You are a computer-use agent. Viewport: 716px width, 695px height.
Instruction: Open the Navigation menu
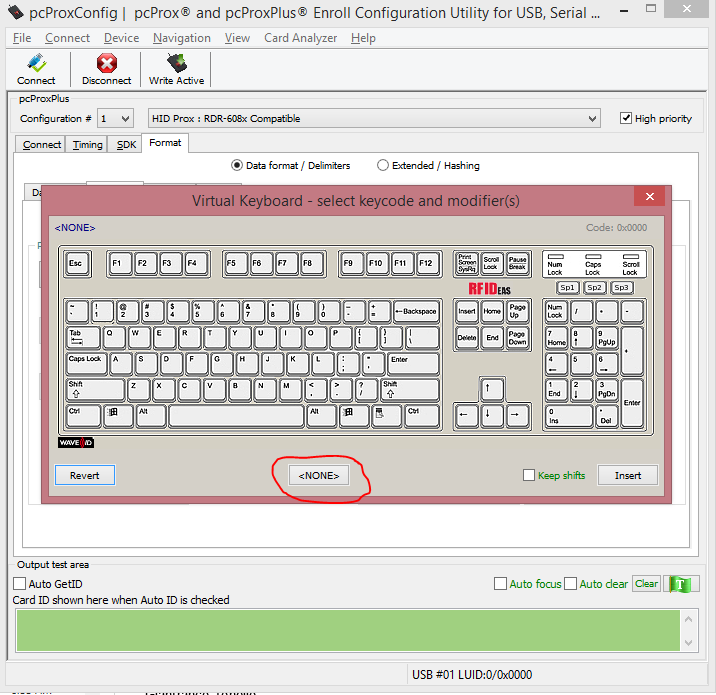182,38
